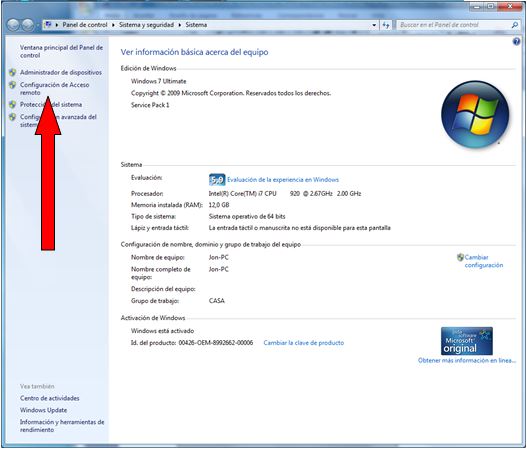The image size is (527, 449).
Task: Close the System window
Action: tap(510, 6)
